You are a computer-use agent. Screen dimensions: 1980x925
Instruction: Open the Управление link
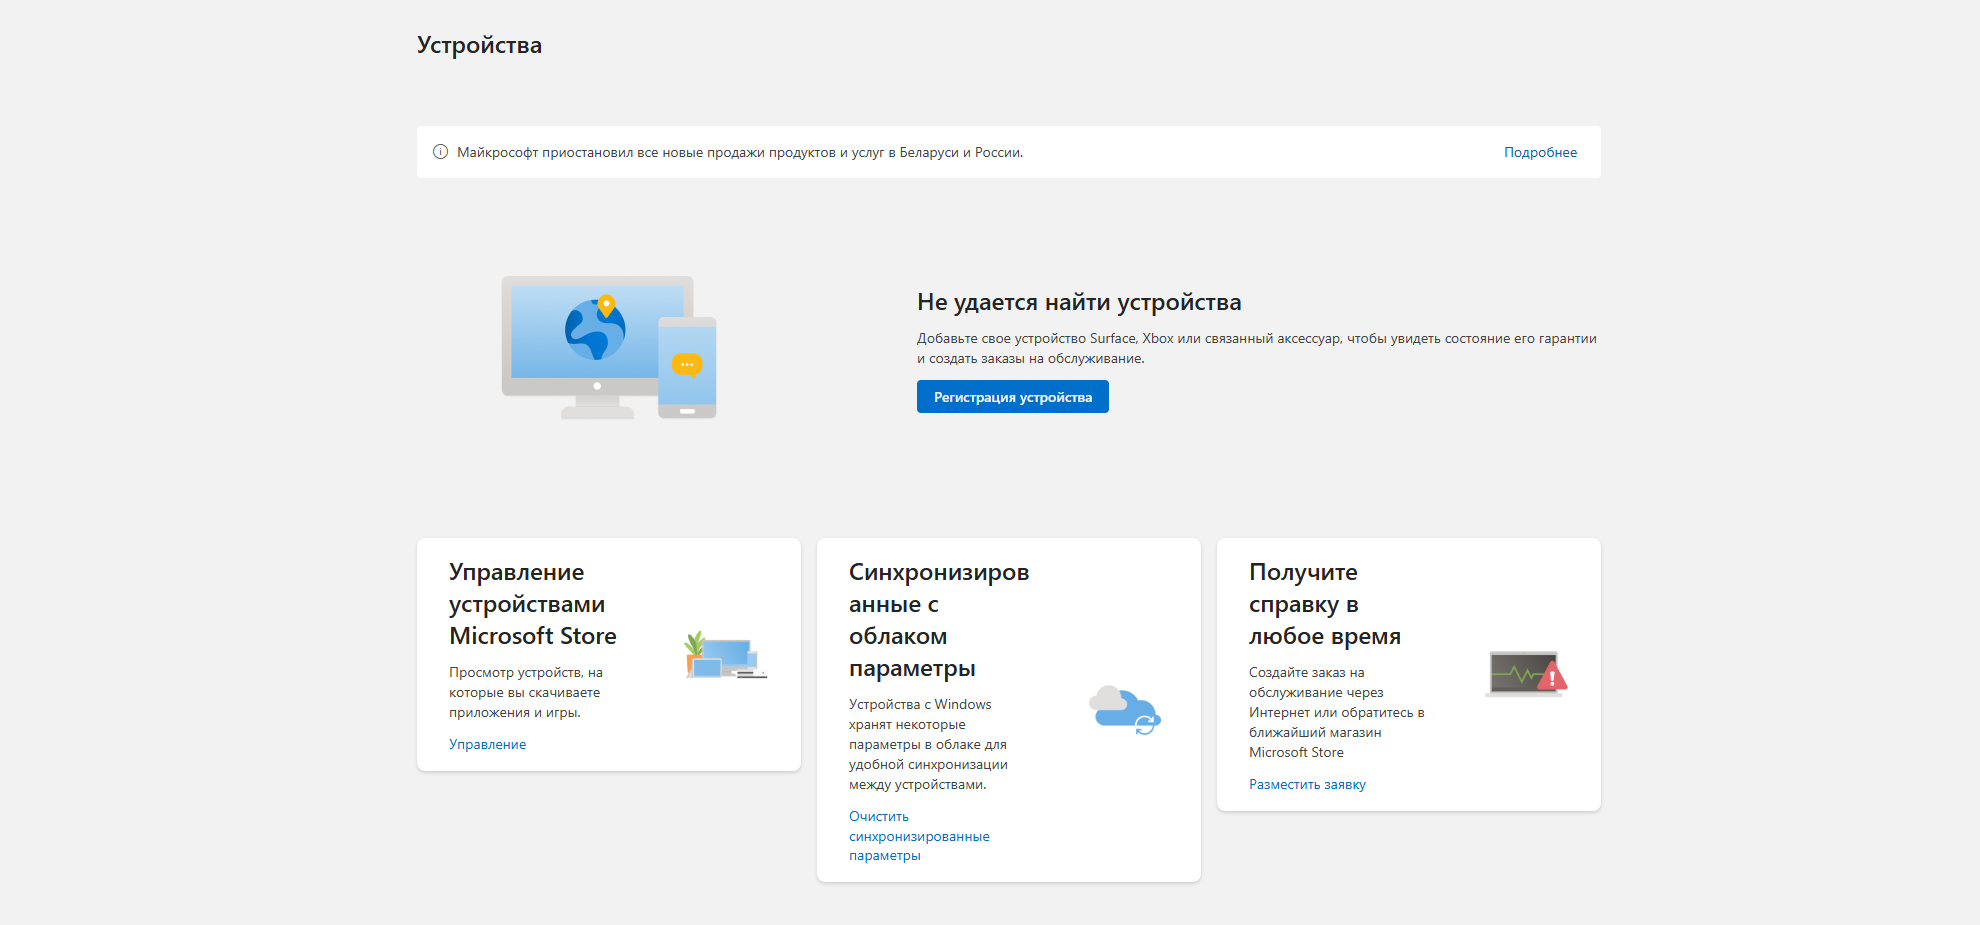(487, 744)
